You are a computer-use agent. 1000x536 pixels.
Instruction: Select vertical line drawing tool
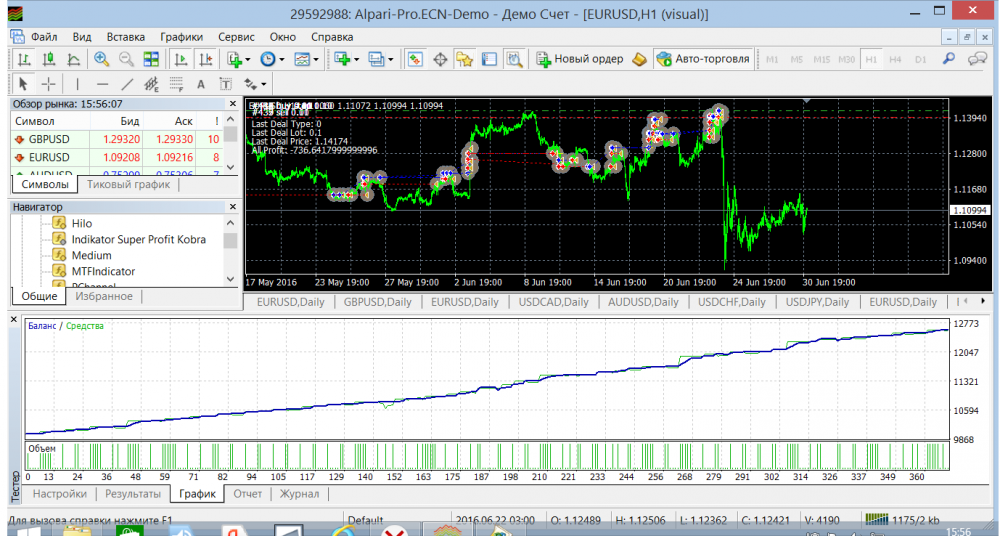coord(77,84)
